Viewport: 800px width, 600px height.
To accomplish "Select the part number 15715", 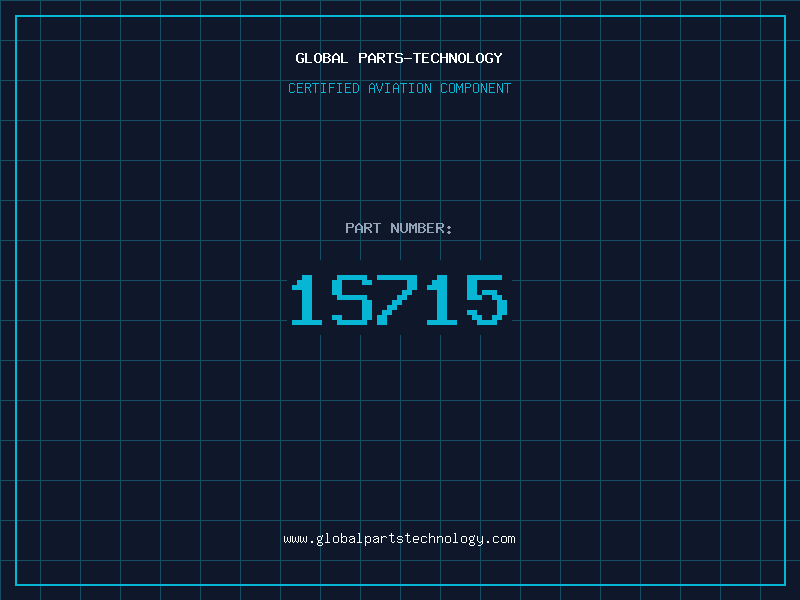I will pos(399,299).
